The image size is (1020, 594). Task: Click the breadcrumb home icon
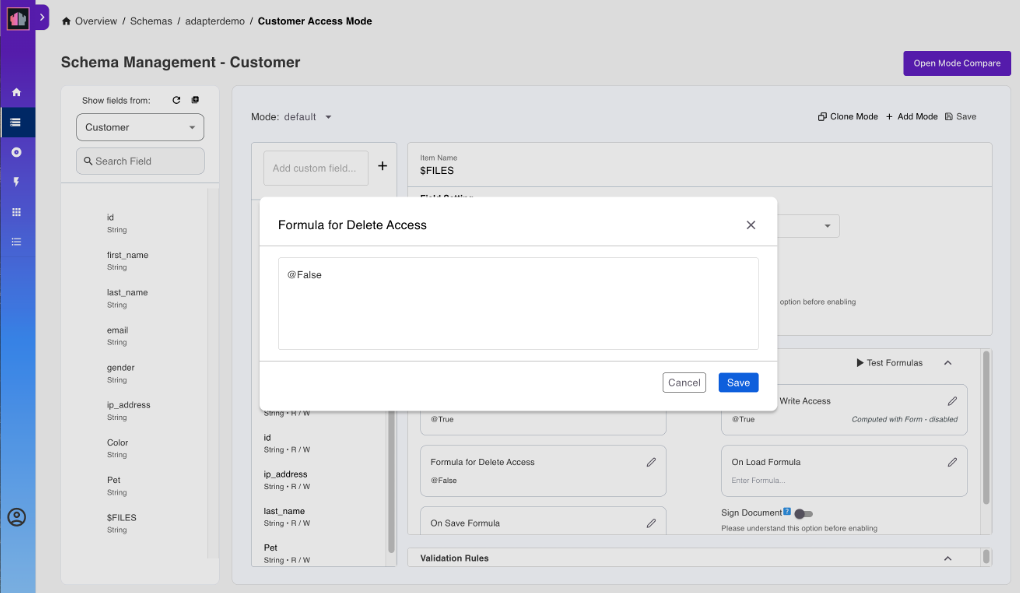pyautogui.click(x=66, y=21)
